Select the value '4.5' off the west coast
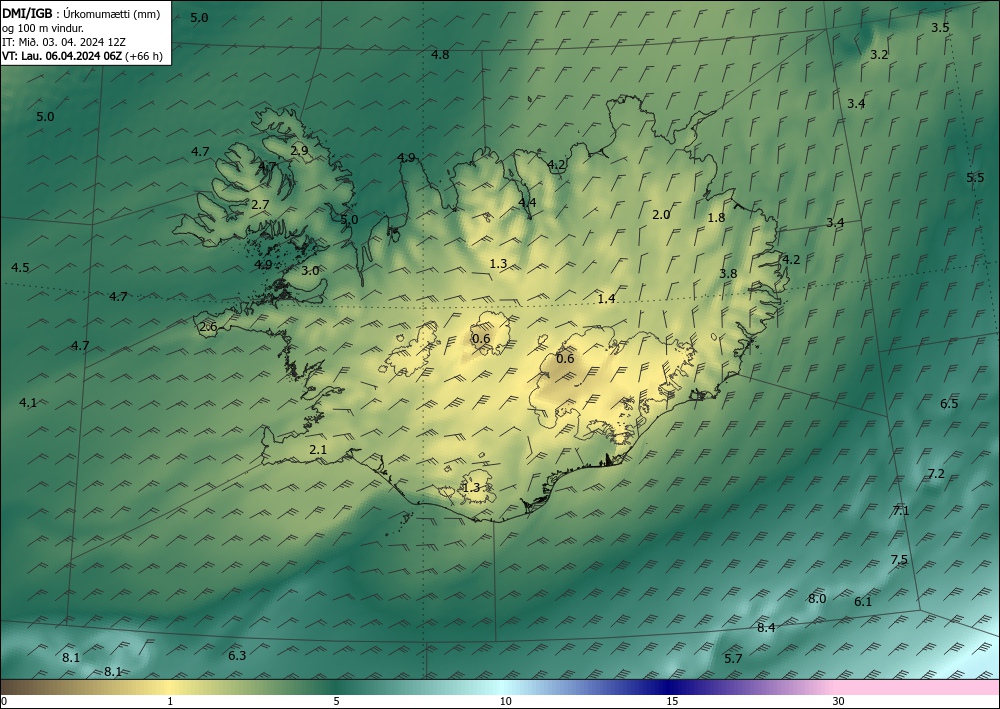Viewport: 1000px width, 709px height. [20, 267]
